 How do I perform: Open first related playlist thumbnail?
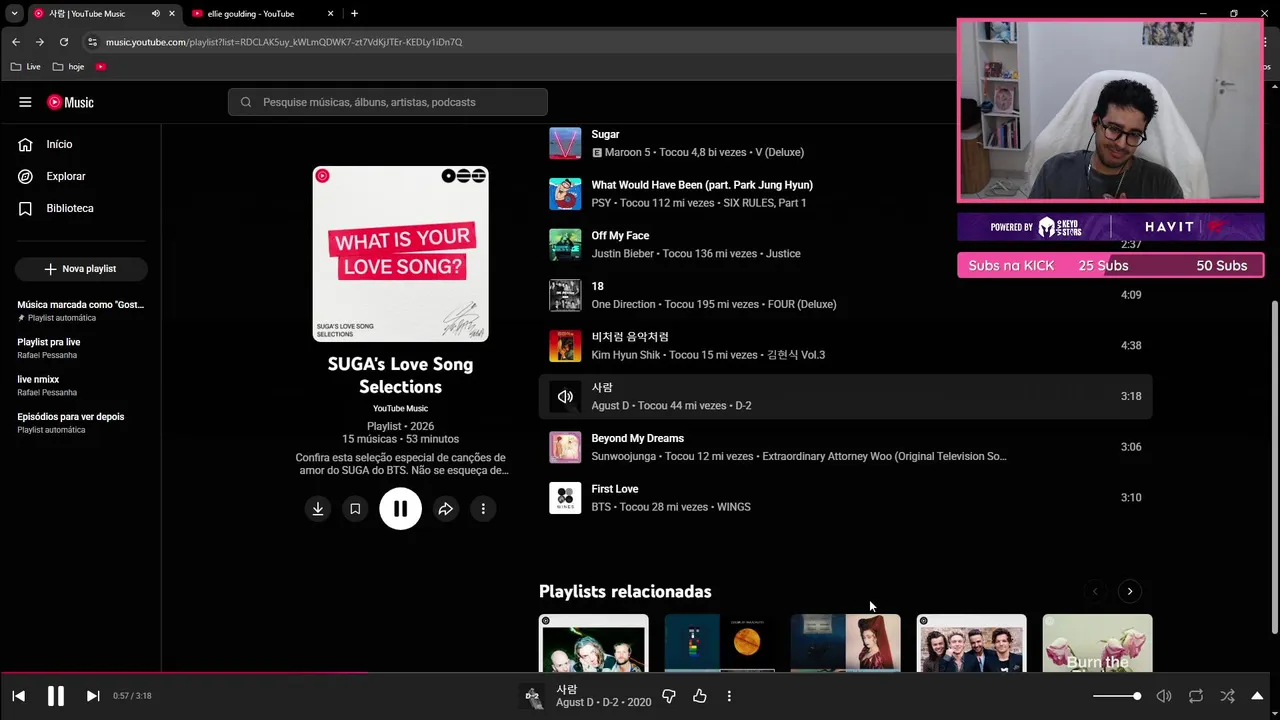(x=594, y=643)
